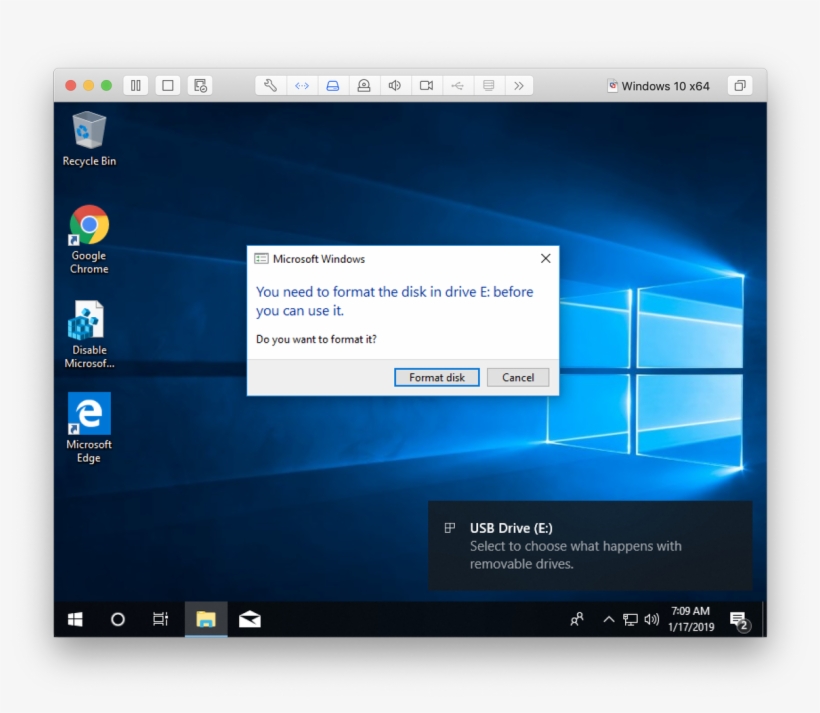Open the Action Center notifications icon
The image size is (820, 713).
(x=739, y=620)
